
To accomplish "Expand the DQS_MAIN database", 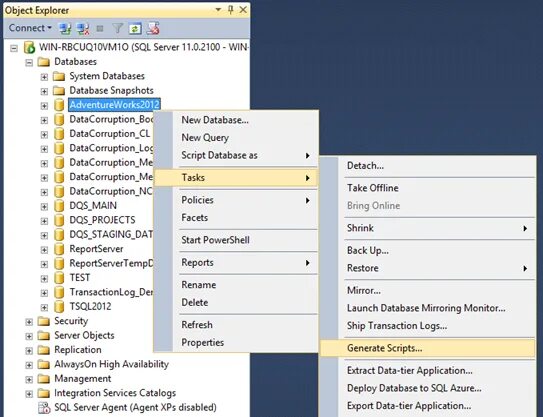I will point(44,206).
